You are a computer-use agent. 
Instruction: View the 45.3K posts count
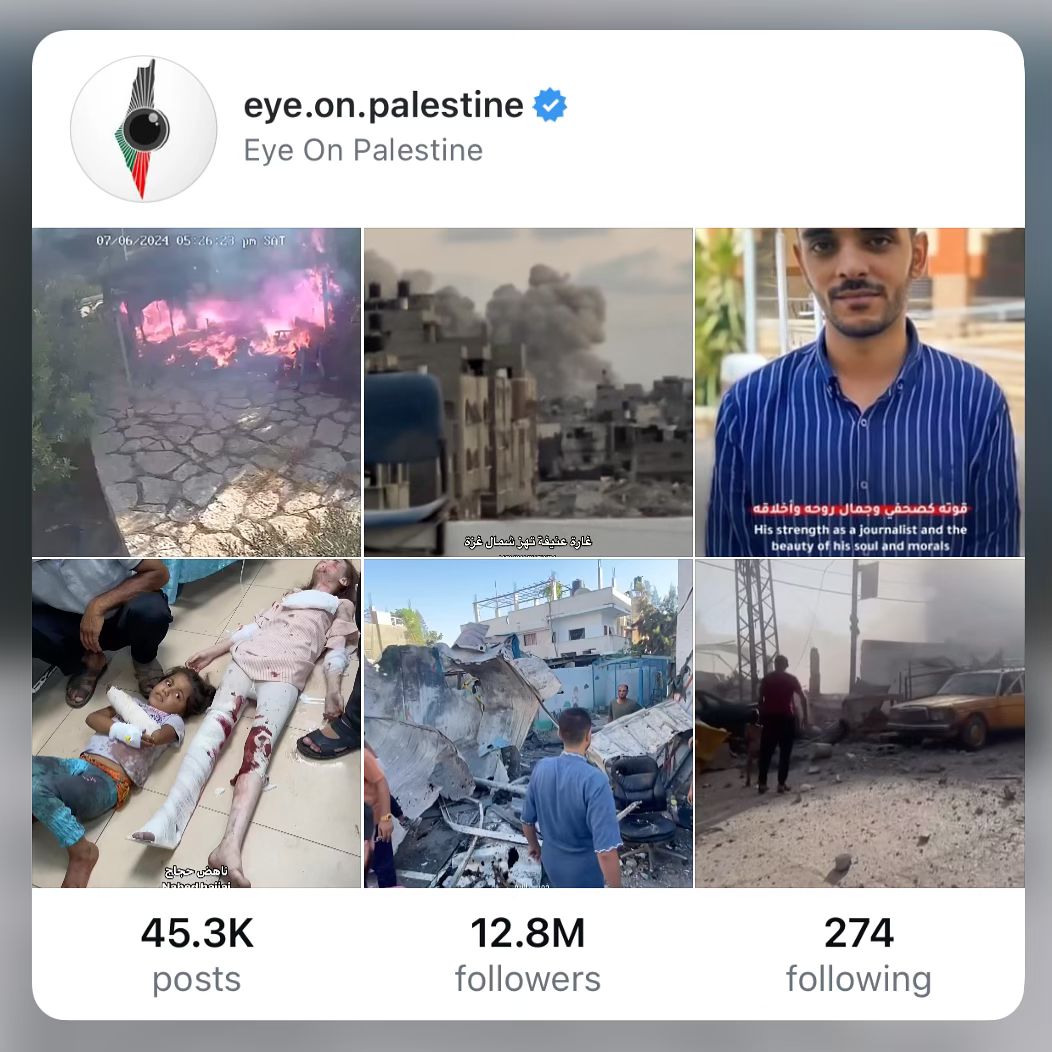tap(197, 954)
